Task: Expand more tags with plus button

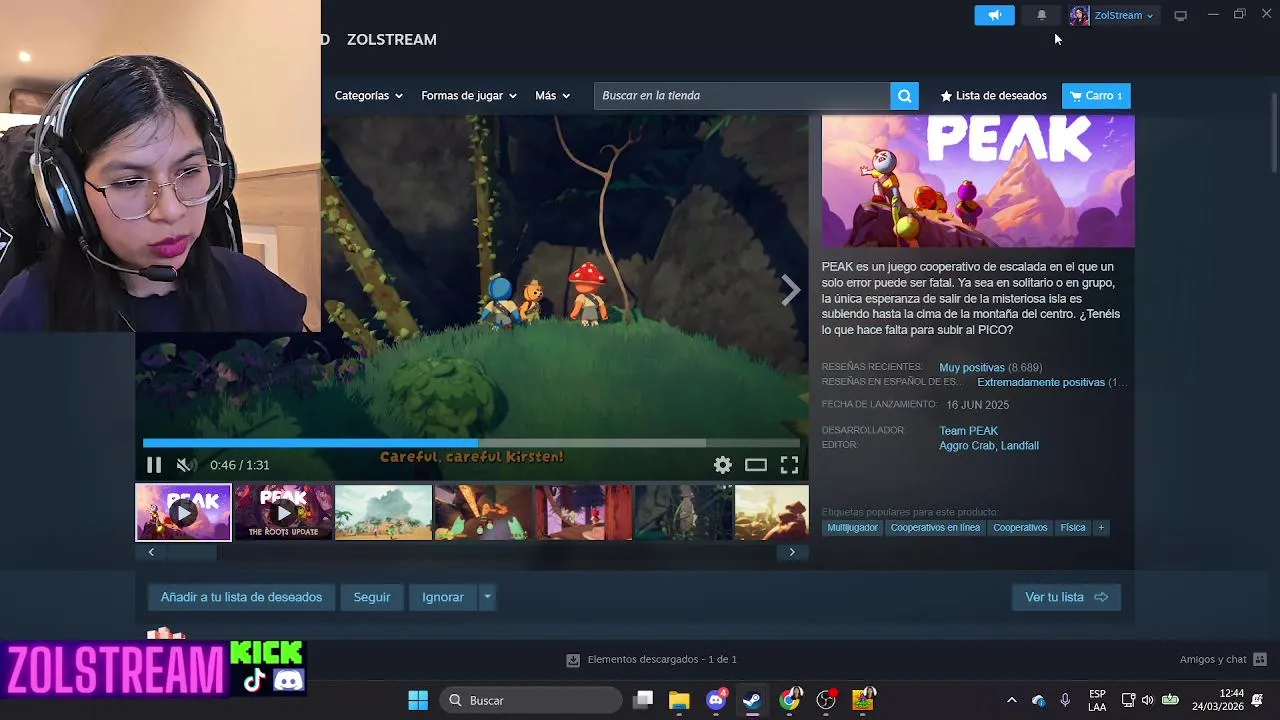Action: pos(1101,527)
